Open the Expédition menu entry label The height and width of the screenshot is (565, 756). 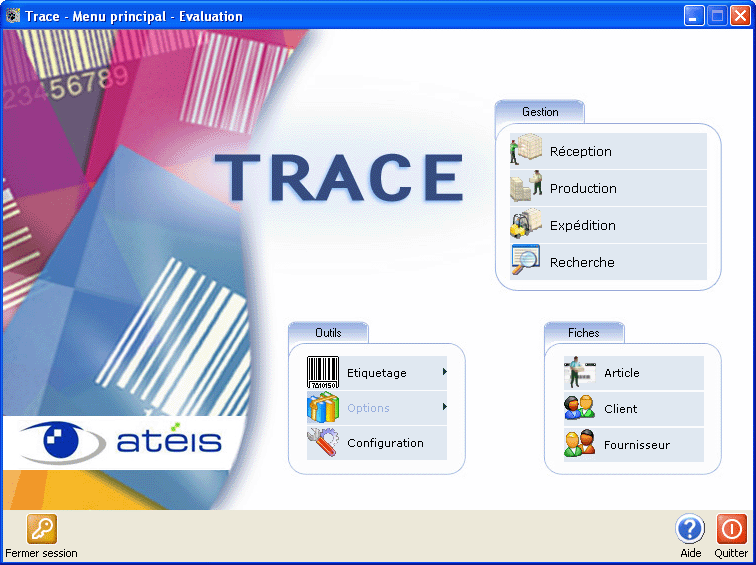(582, 226)
